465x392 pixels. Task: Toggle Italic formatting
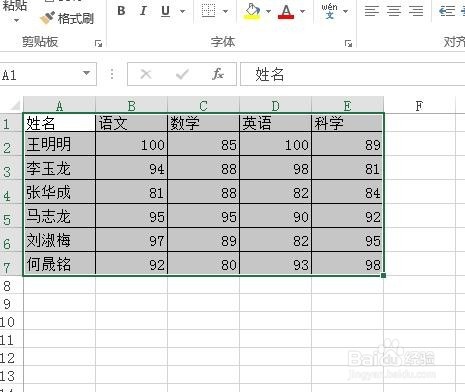tap(143, 11)
